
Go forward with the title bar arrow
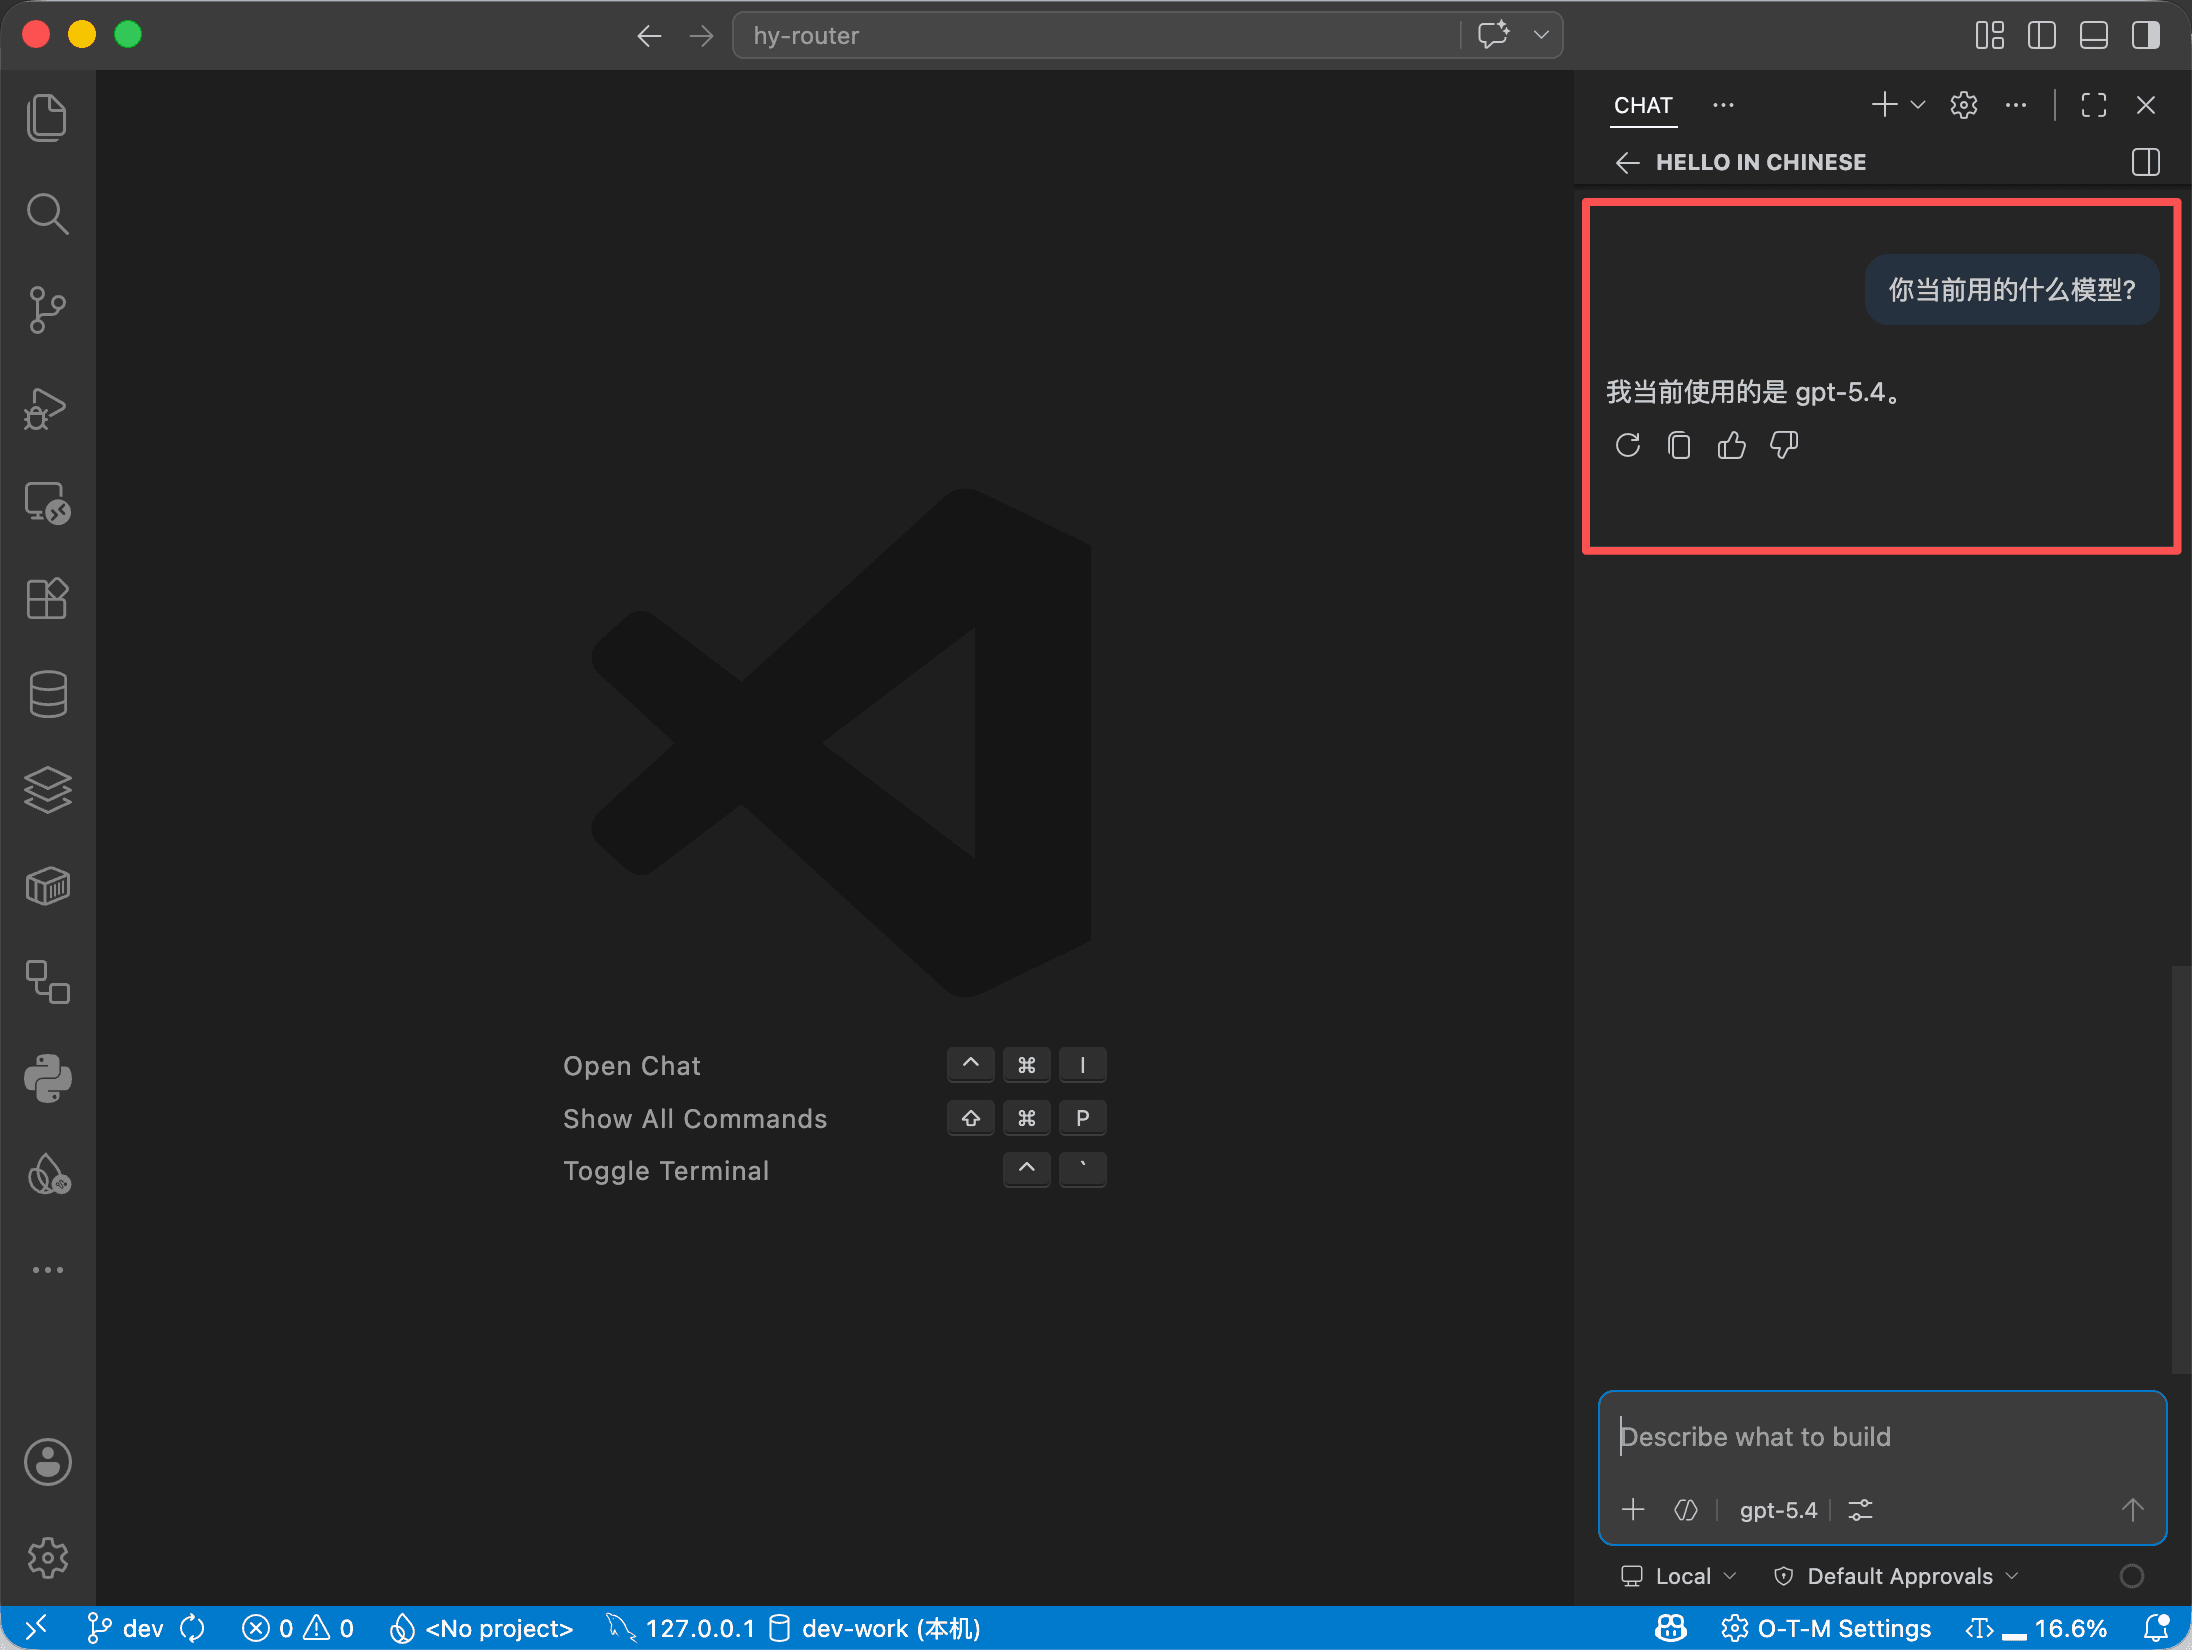click(701, 36)
